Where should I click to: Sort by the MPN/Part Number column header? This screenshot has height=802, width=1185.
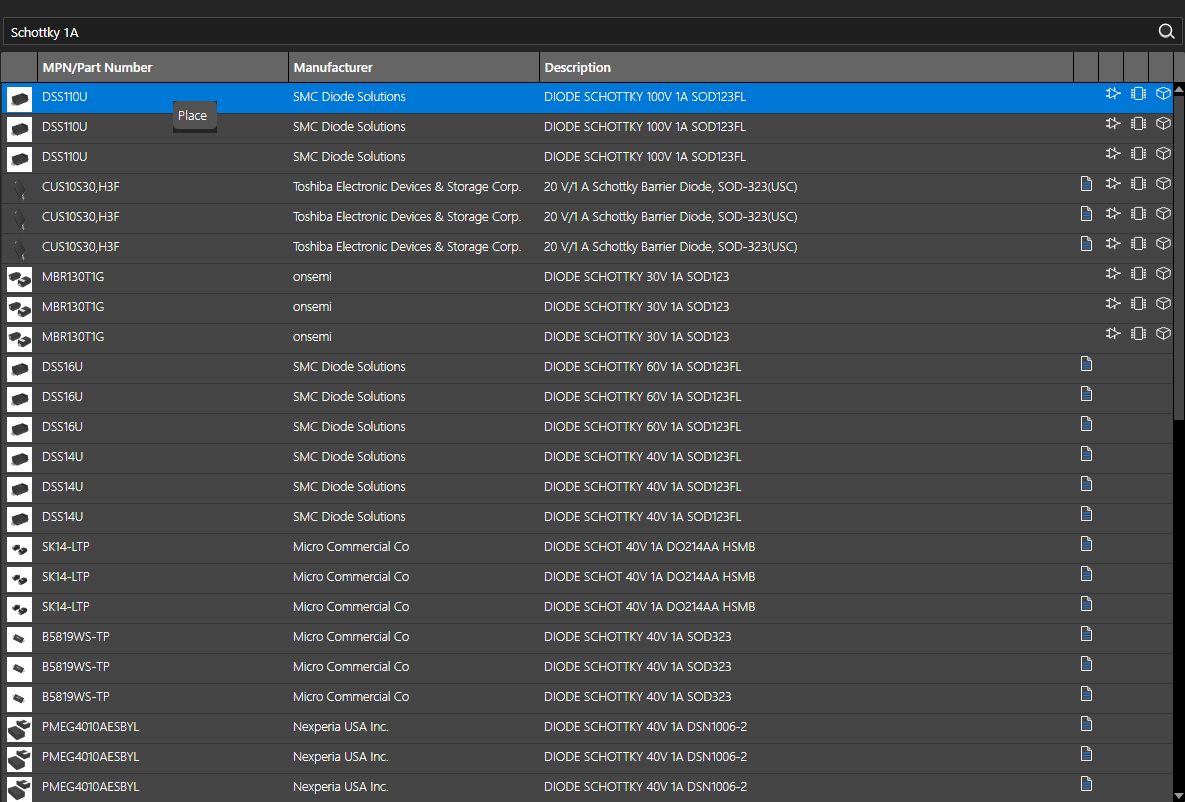pyautogui.click(x=160, y=67)
